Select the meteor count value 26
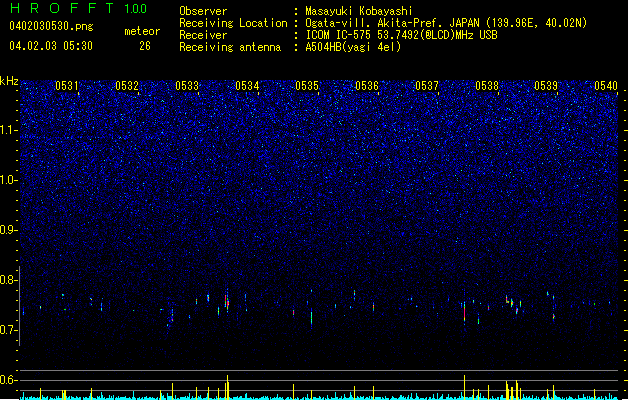The width and height of the screenshot is (629, 400). 145,46
